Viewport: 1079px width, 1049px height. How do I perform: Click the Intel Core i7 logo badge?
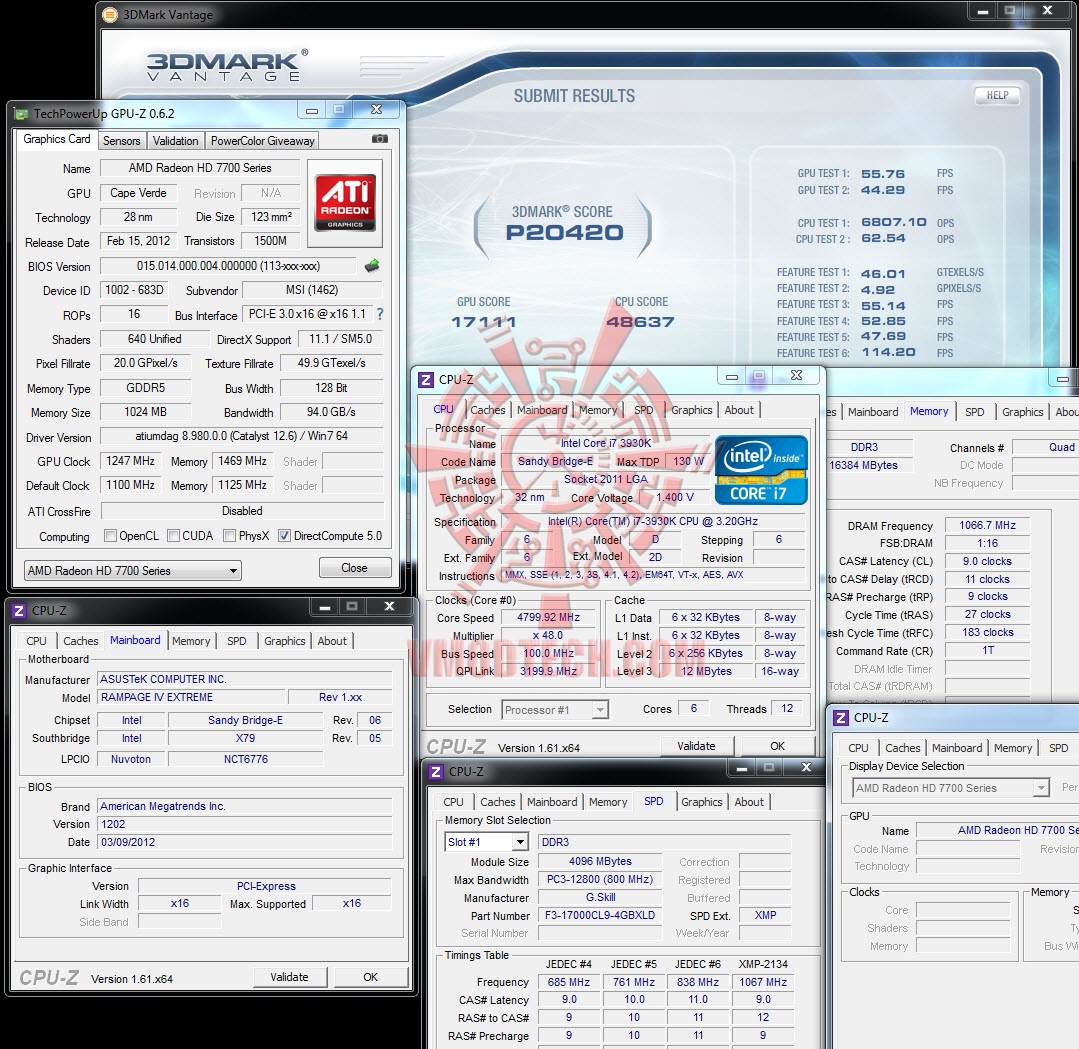tap(761, 470)
